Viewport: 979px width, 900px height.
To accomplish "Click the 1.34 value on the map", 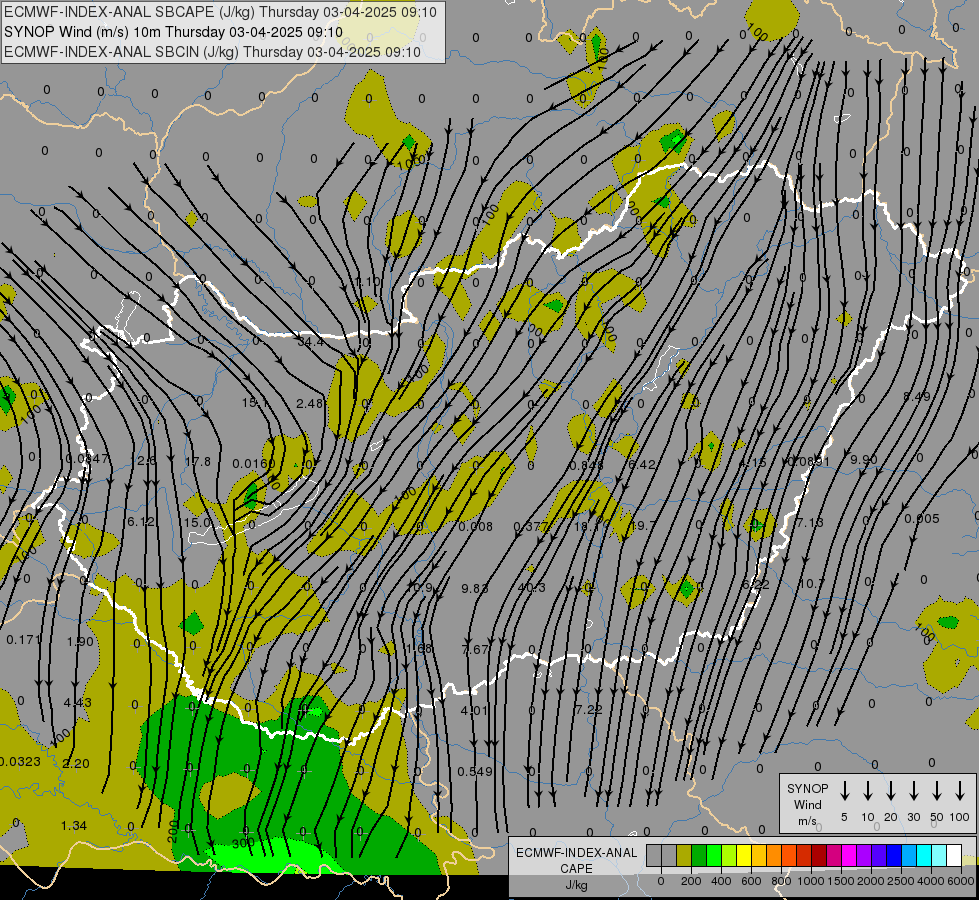I will 74,826.
